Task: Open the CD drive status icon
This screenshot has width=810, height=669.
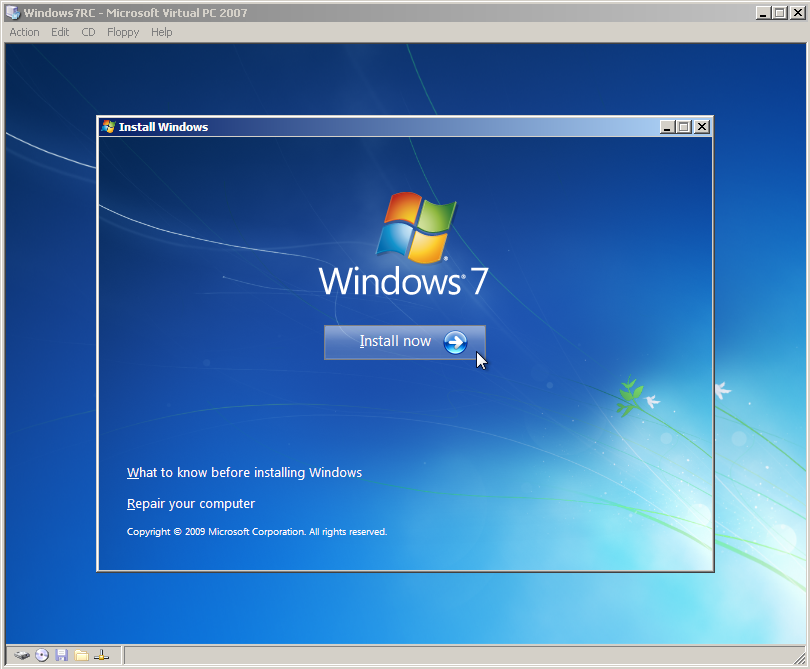Action: [x=41, y=655]
